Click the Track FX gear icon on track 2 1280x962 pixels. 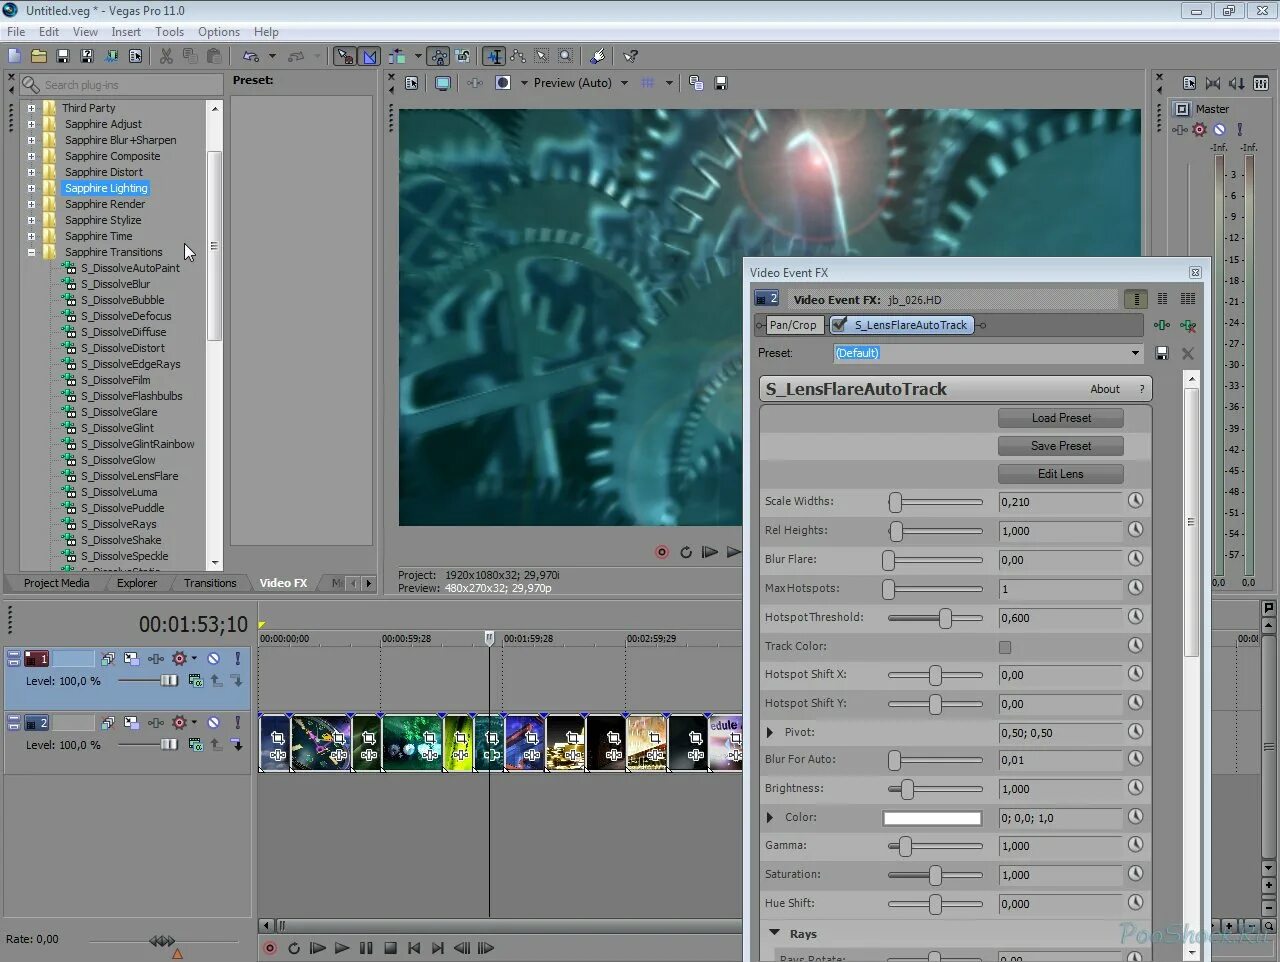coord(156,722)
